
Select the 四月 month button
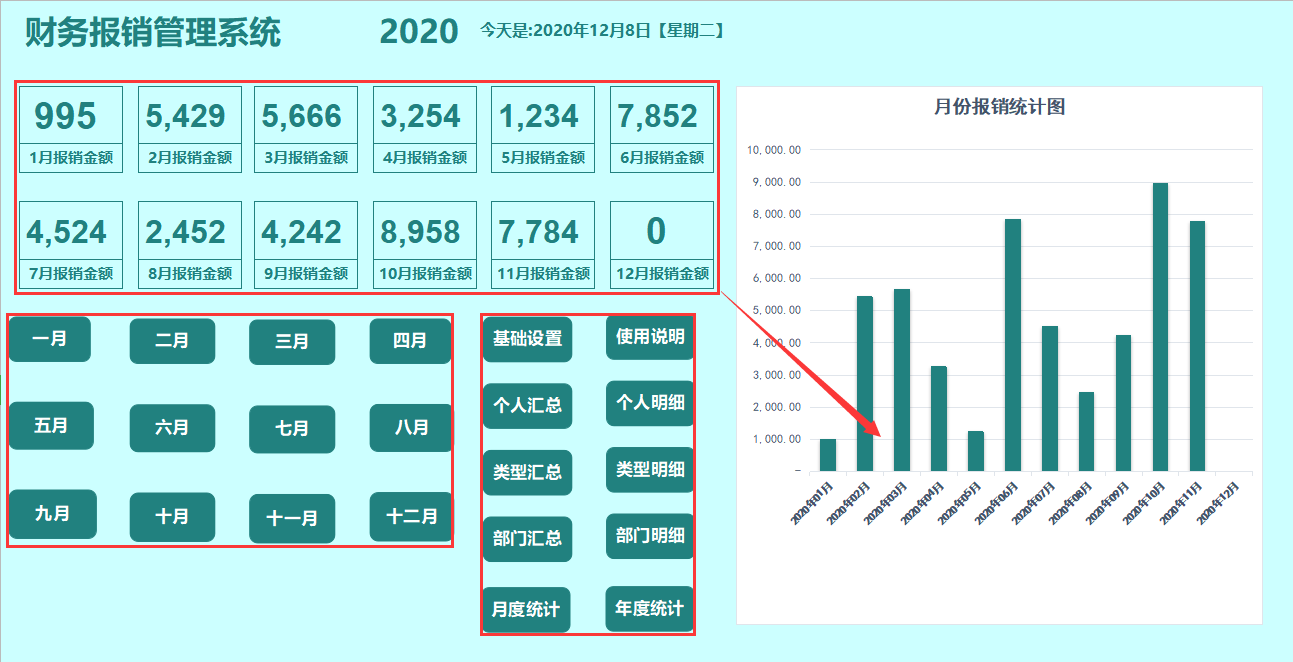410,341
